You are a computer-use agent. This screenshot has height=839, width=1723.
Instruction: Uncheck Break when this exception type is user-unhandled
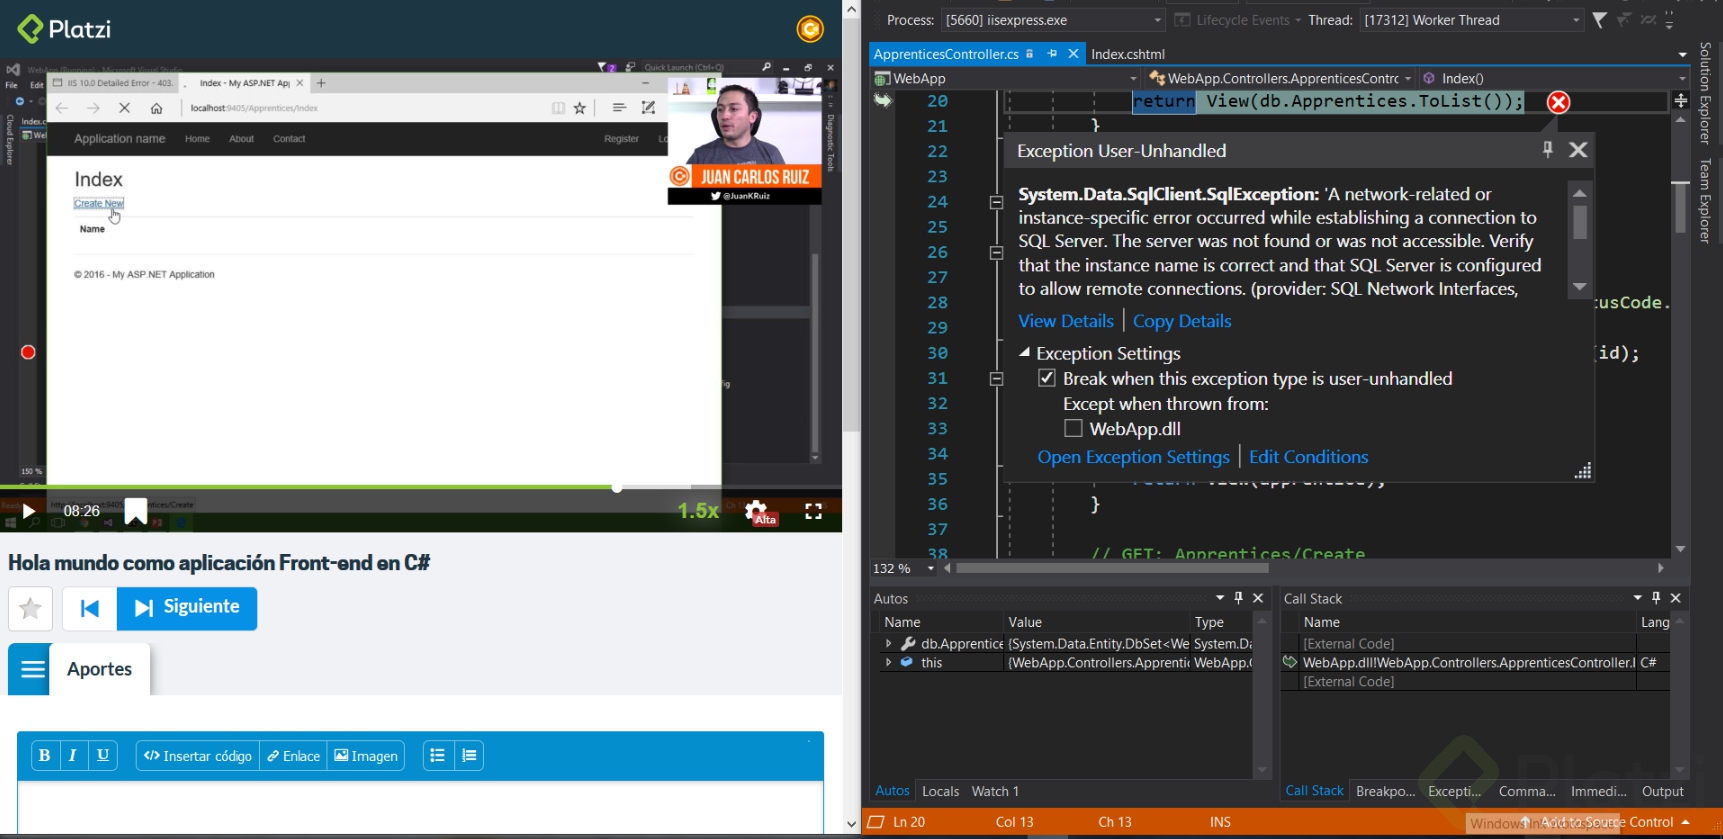[1047, 378]
